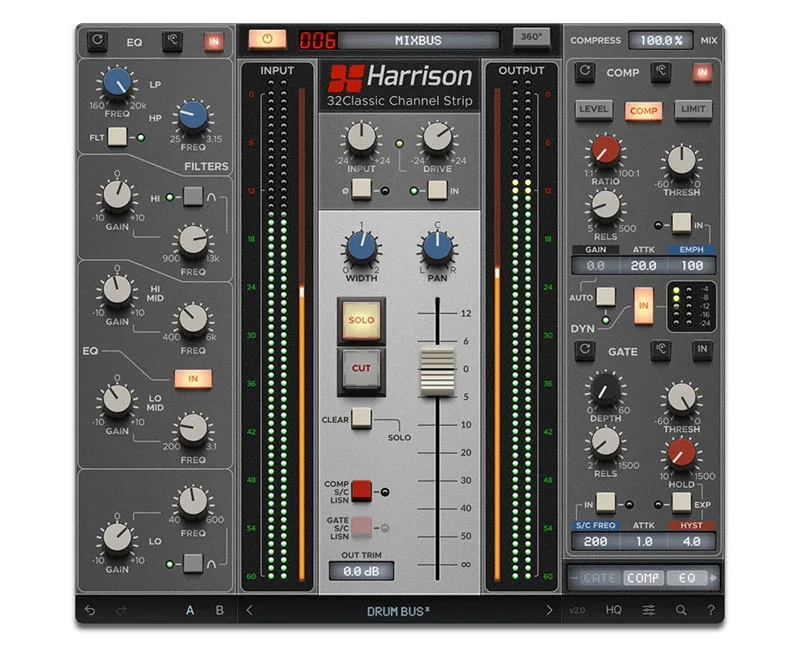The height and width of the screenshot is (645, 800).
Task: Toggle the GATE section IN button
Action: (x=702, y=349)
